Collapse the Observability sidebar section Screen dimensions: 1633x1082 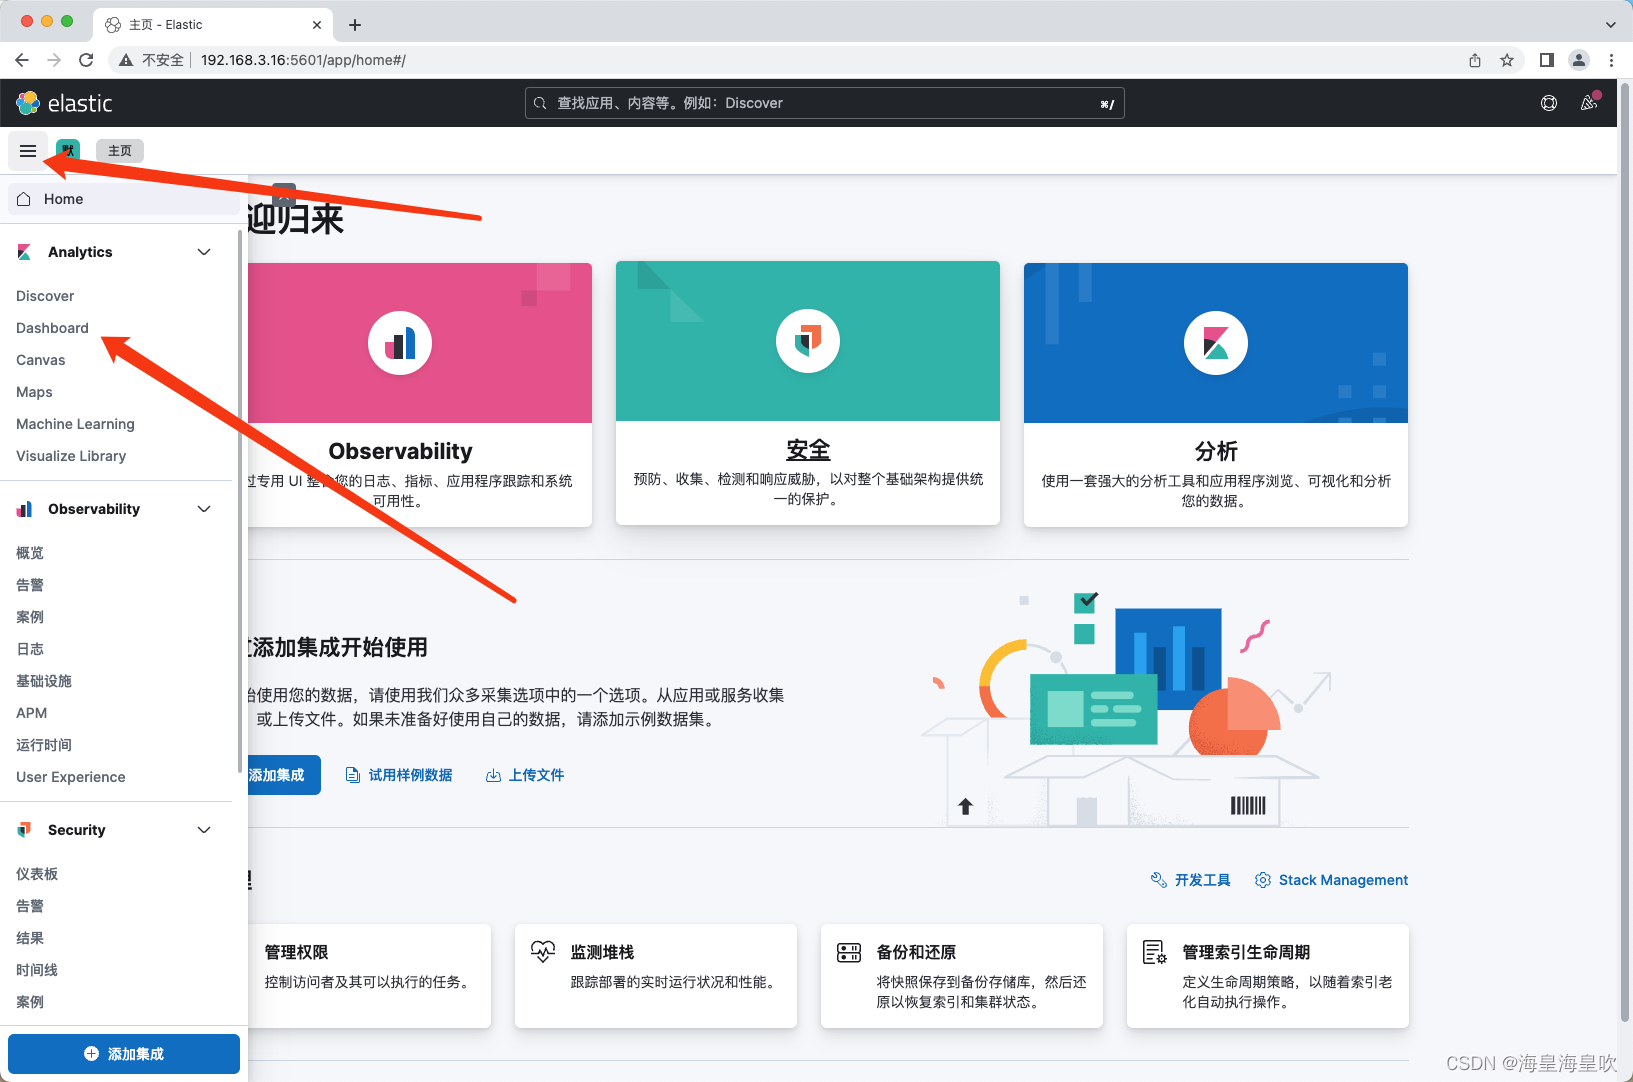pos(204,509)
